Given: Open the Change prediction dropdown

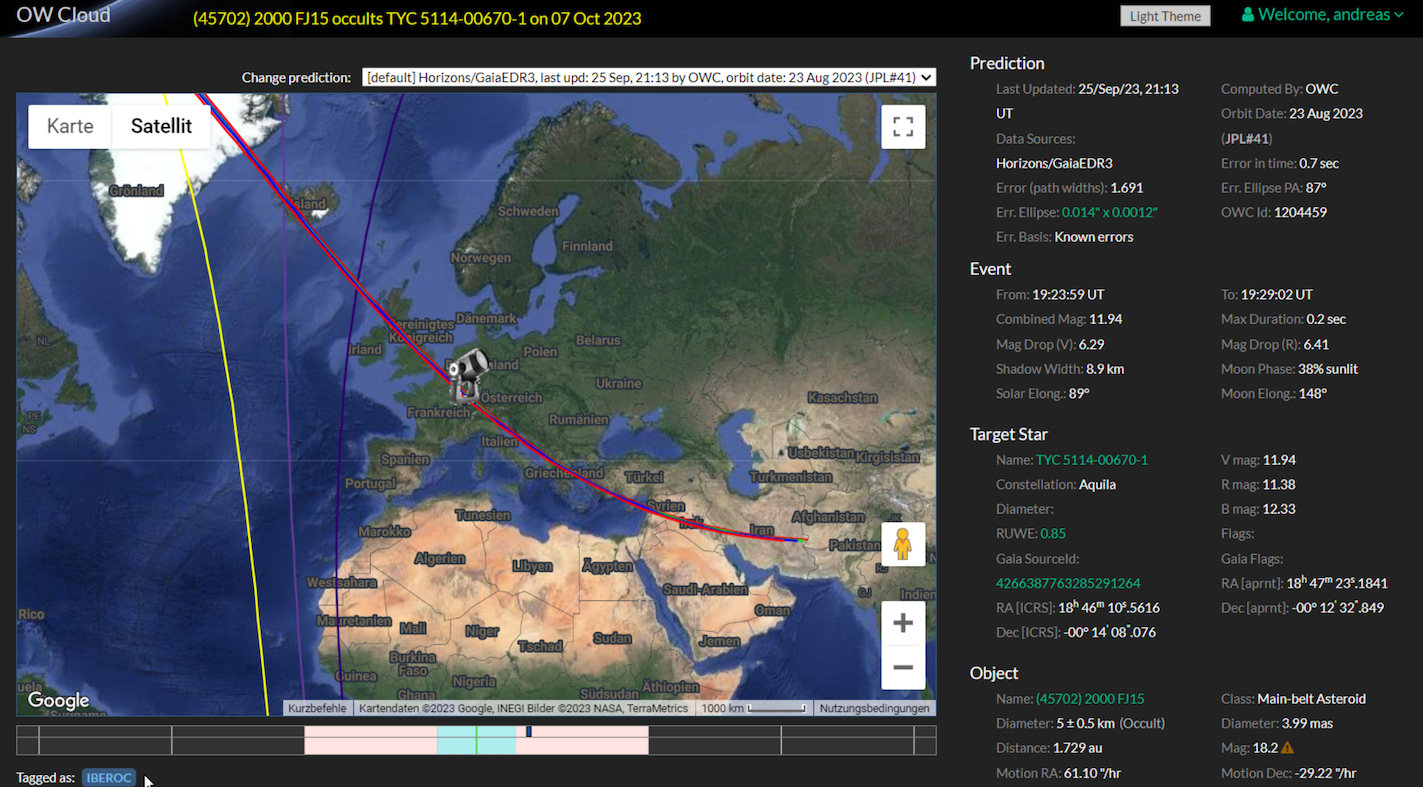Looking at the screenshot, I should pyautogui.click(x=649, y=78).
